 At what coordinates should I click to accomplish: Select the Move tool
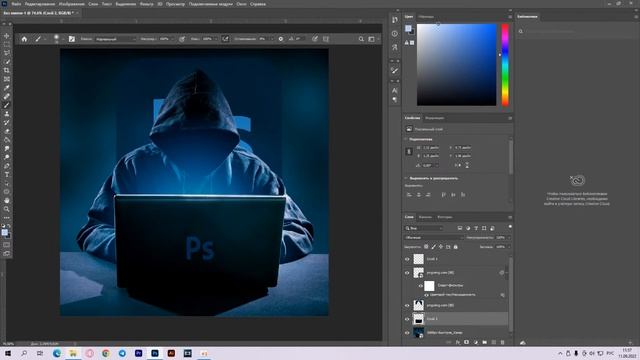pos(7,36)
